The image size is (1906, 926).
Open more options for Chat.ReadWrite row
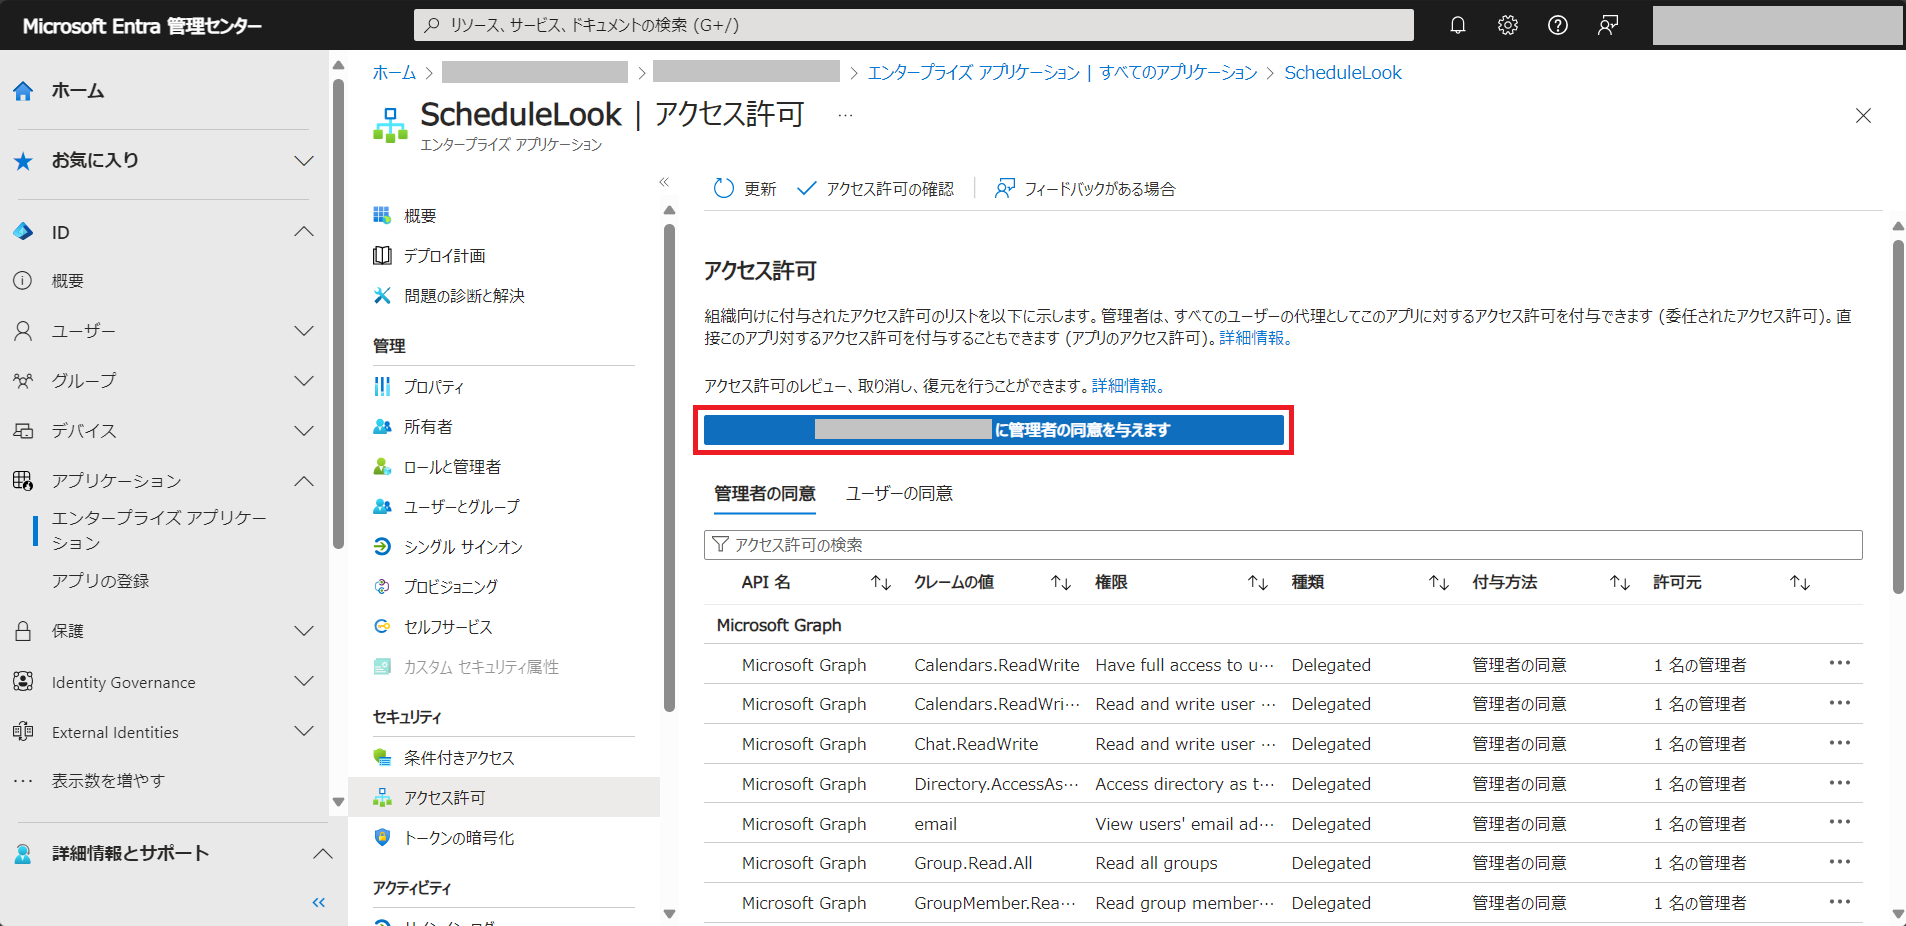(x=1840, y=743)
